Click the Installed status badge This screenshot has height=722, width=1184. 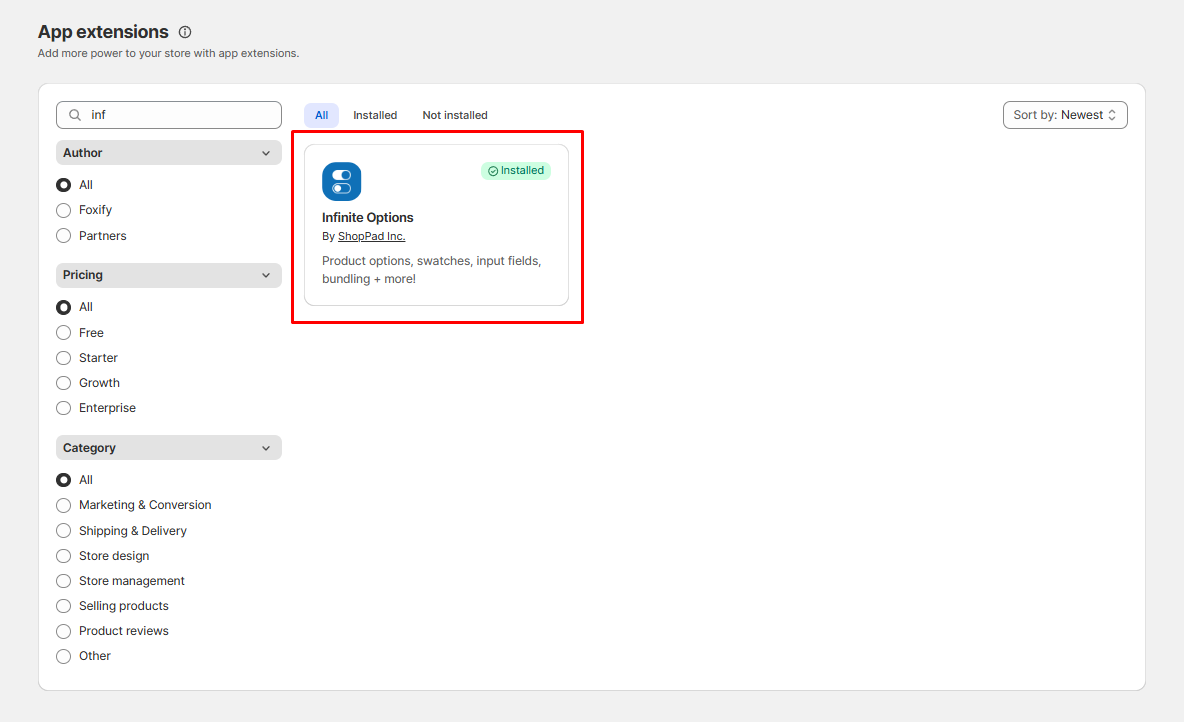coord(516,171)
